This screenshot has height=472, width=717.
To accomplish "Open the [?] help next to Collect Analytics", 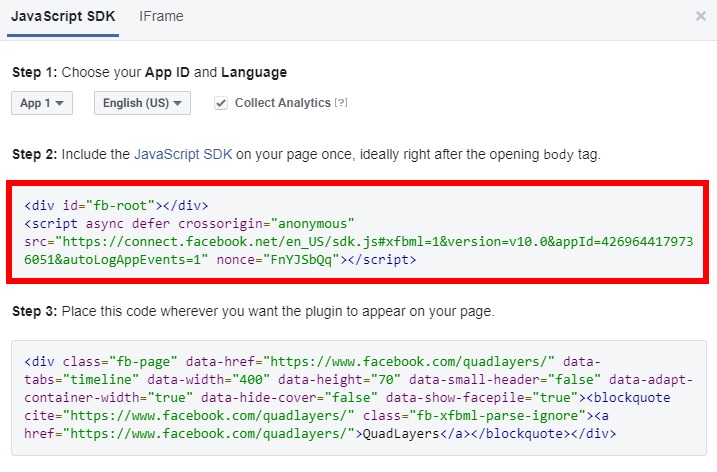I will 341,102.
